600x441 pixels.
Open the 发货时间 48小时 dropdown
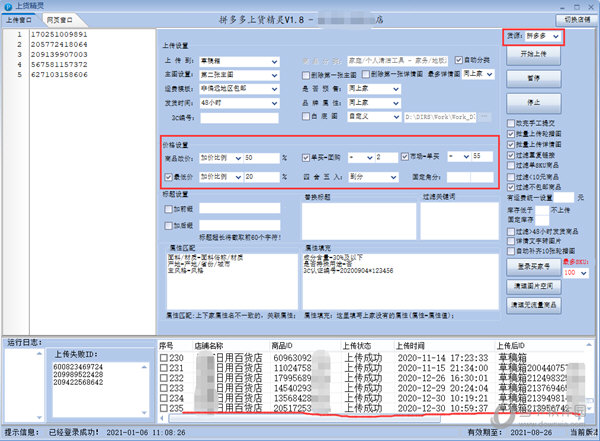tap(274, 103)
